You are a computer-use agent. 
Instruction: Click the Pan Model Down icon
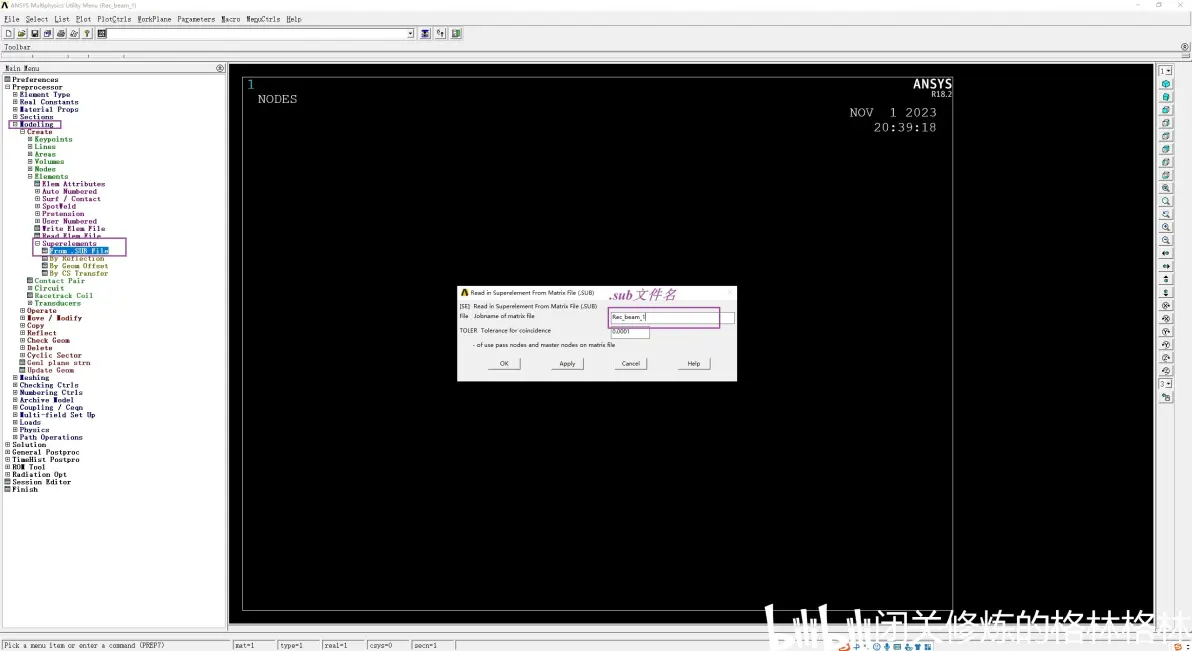[x=1165, y=292]
